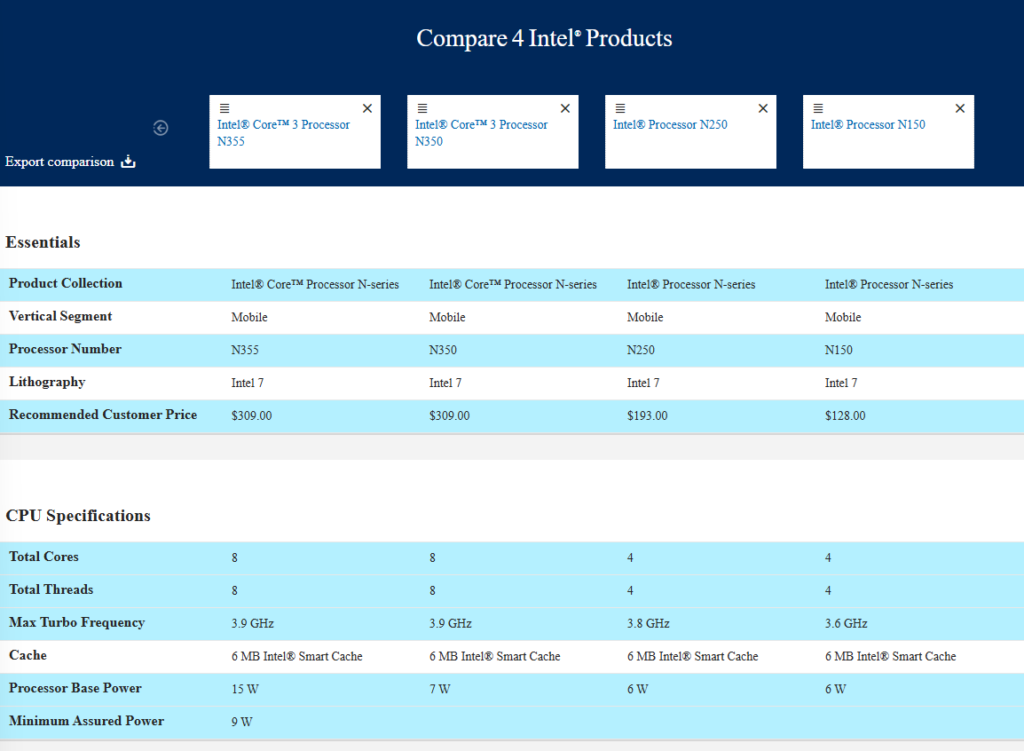This screenshot has width=1024, height=751.
Task: Click the Compare 4 Intel Products title
Action: [544, 38]
